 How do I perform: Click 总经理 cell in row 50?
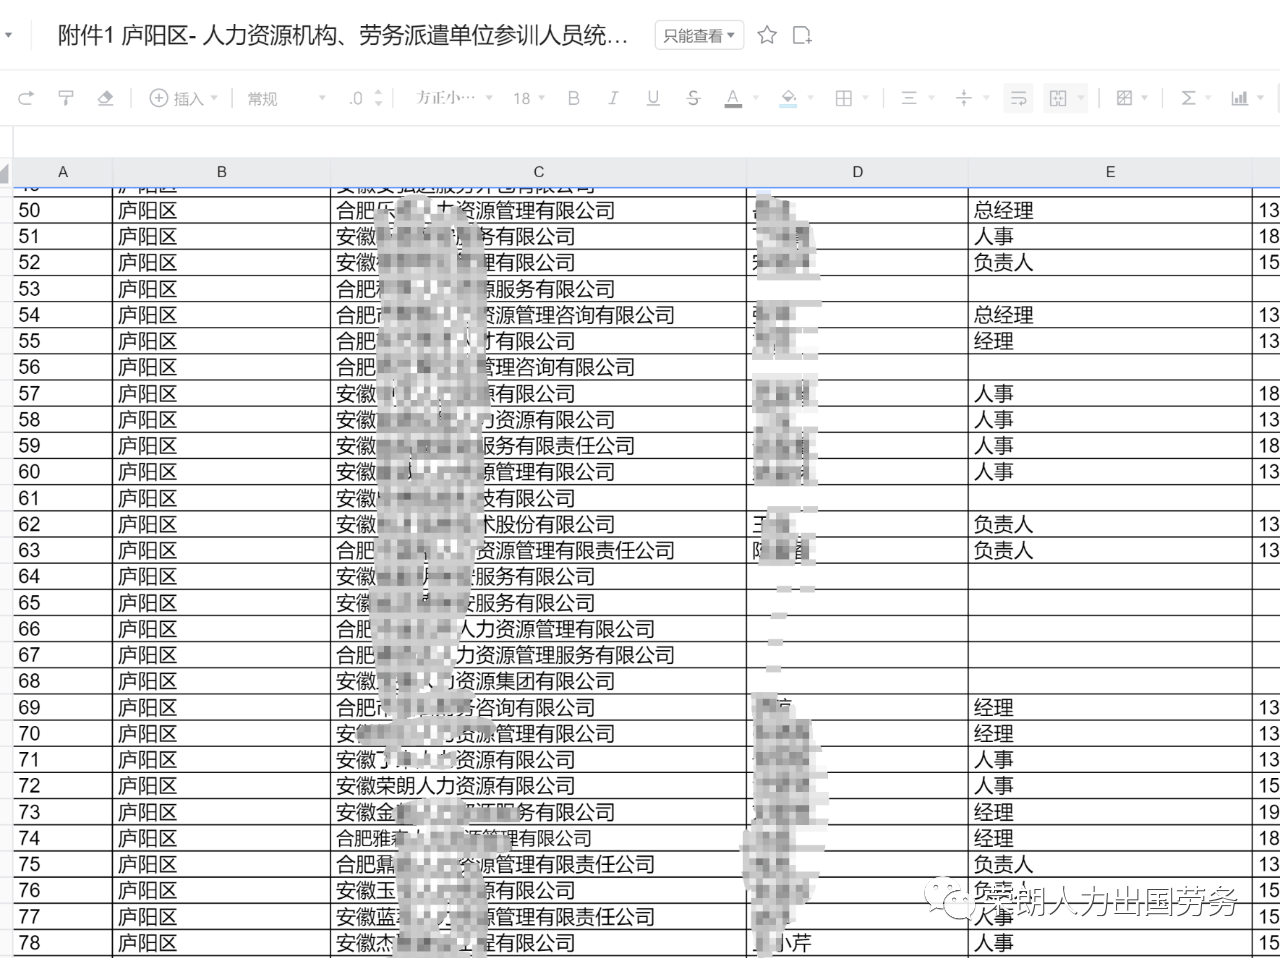pos(1110,211)
